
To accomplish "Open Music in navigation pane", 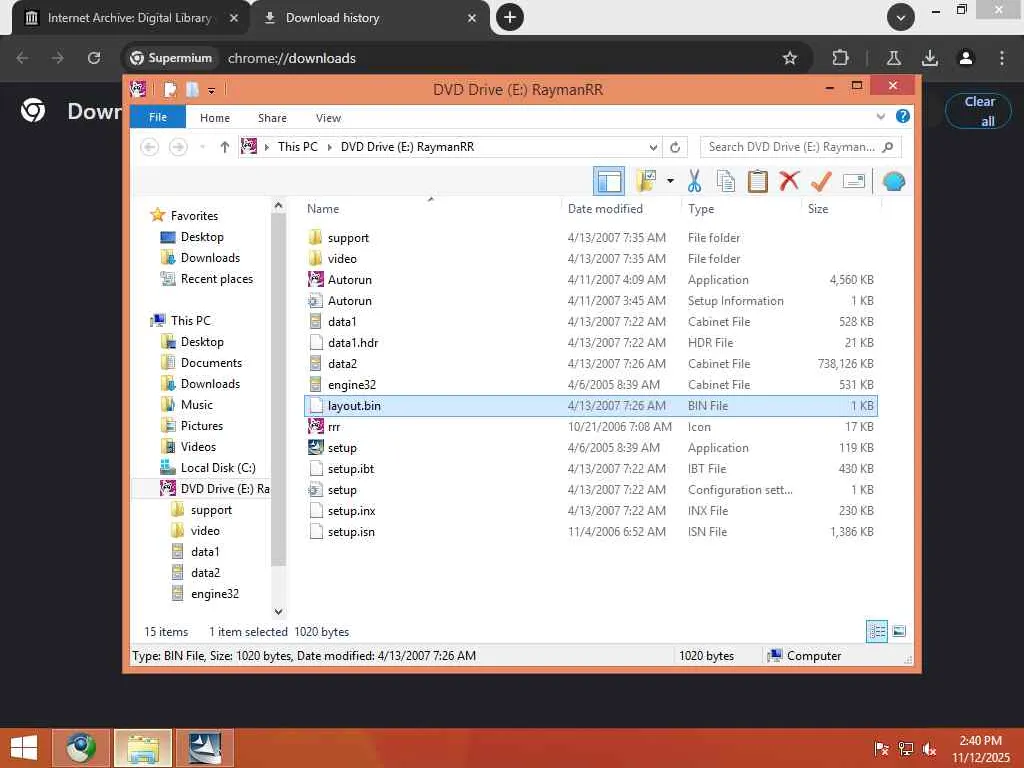I will pyautogui.click(x=197, y=405).
